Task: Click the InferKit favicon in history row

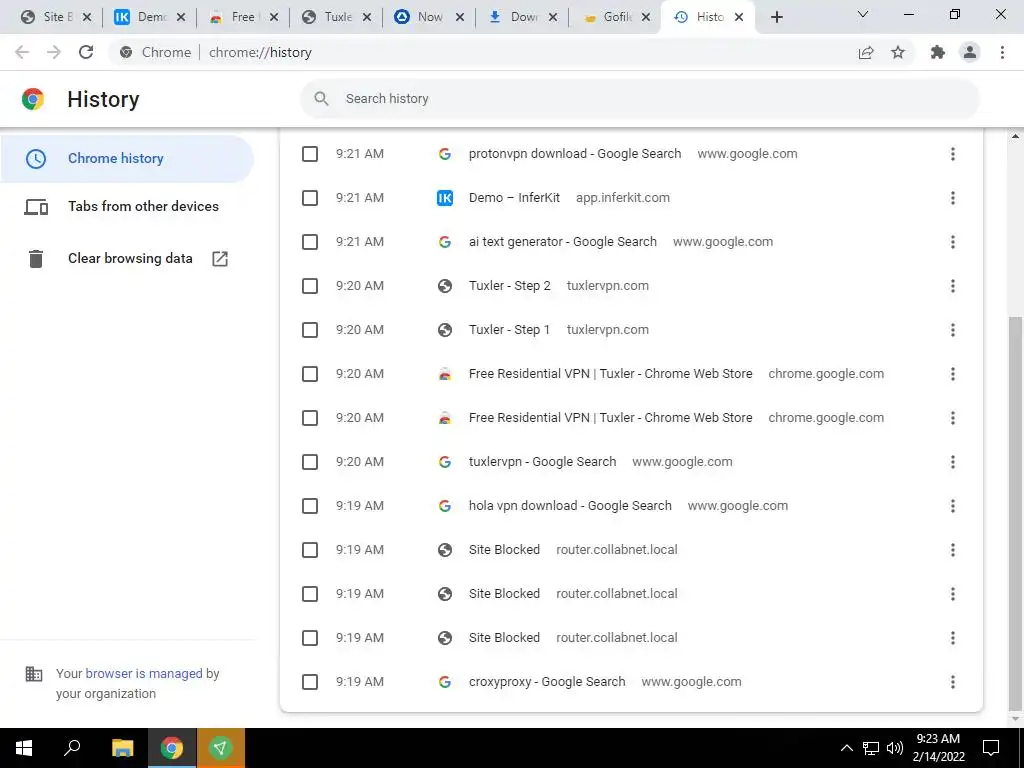Action: (445, 198)
